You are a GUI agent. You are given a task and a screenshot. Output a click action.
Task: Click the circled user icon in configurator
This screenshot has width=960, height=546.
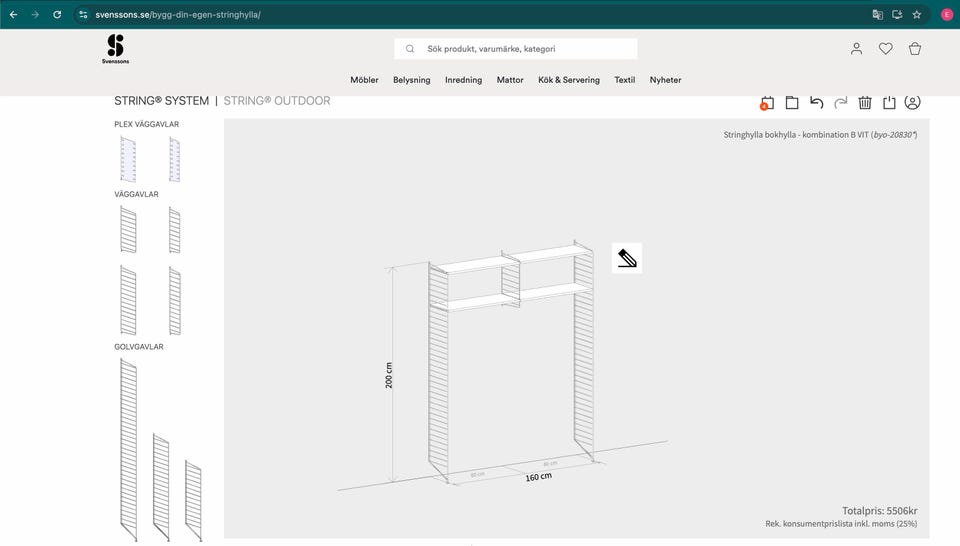(x=912, y=102)
